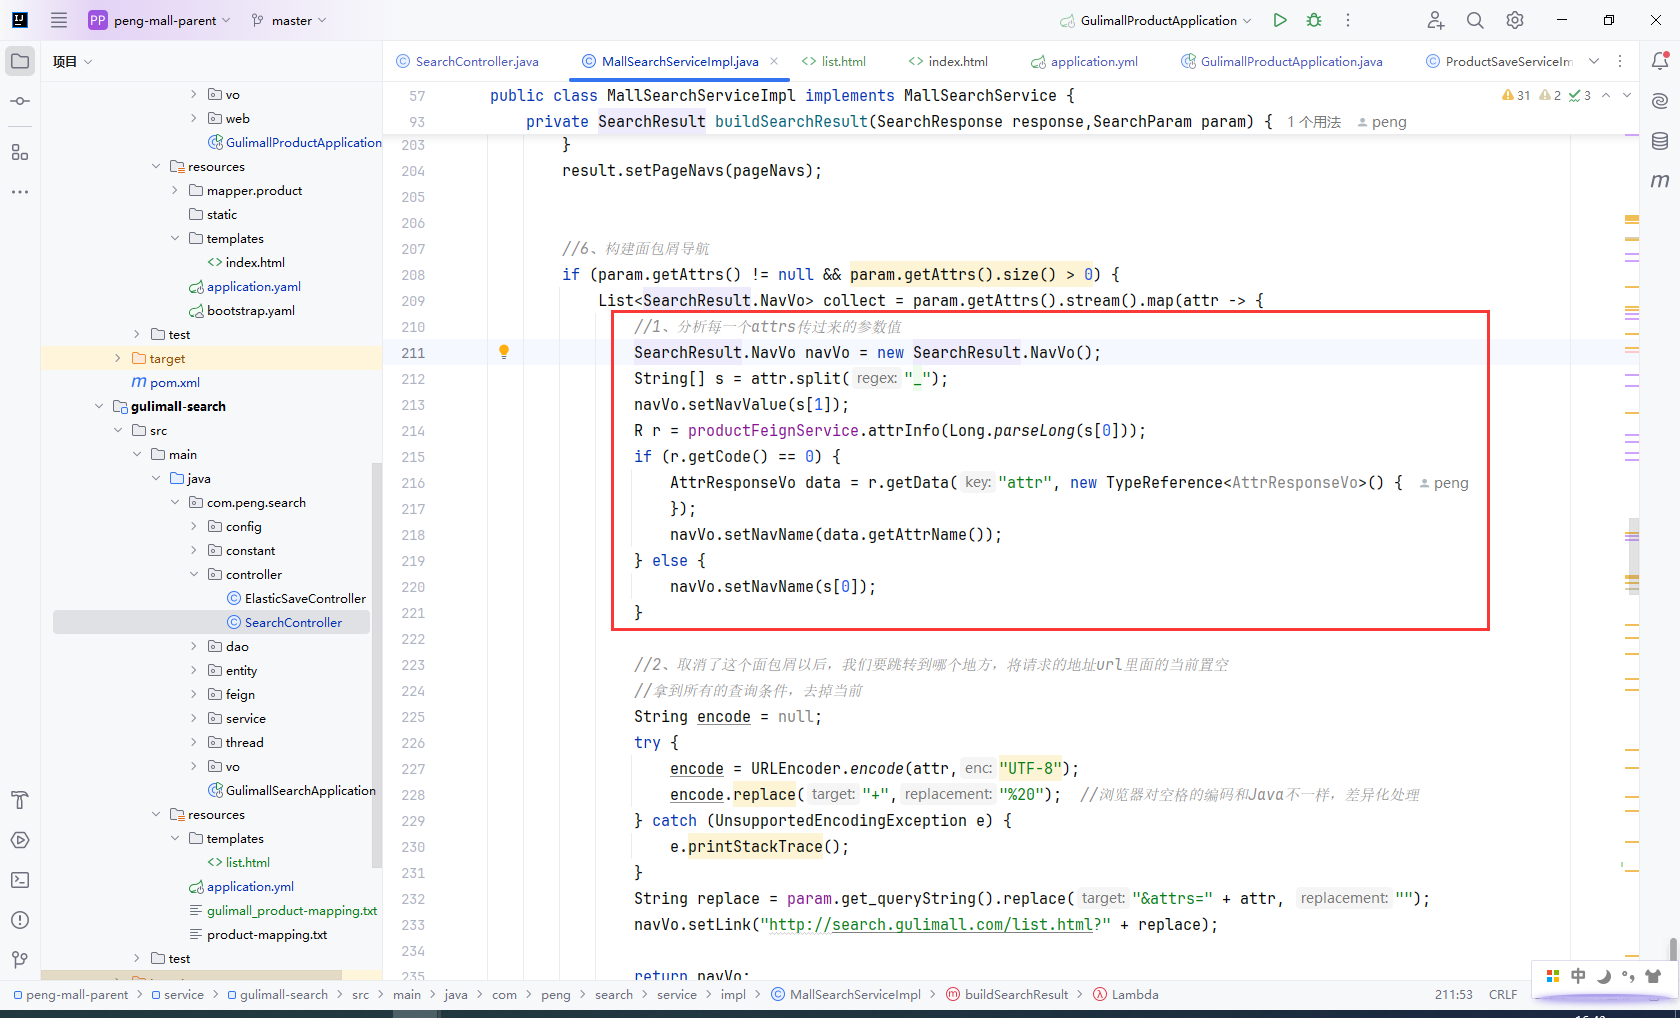1680x1018 pixels.
Task: Collapse the com.peng.search package
Action: (175, 502)
